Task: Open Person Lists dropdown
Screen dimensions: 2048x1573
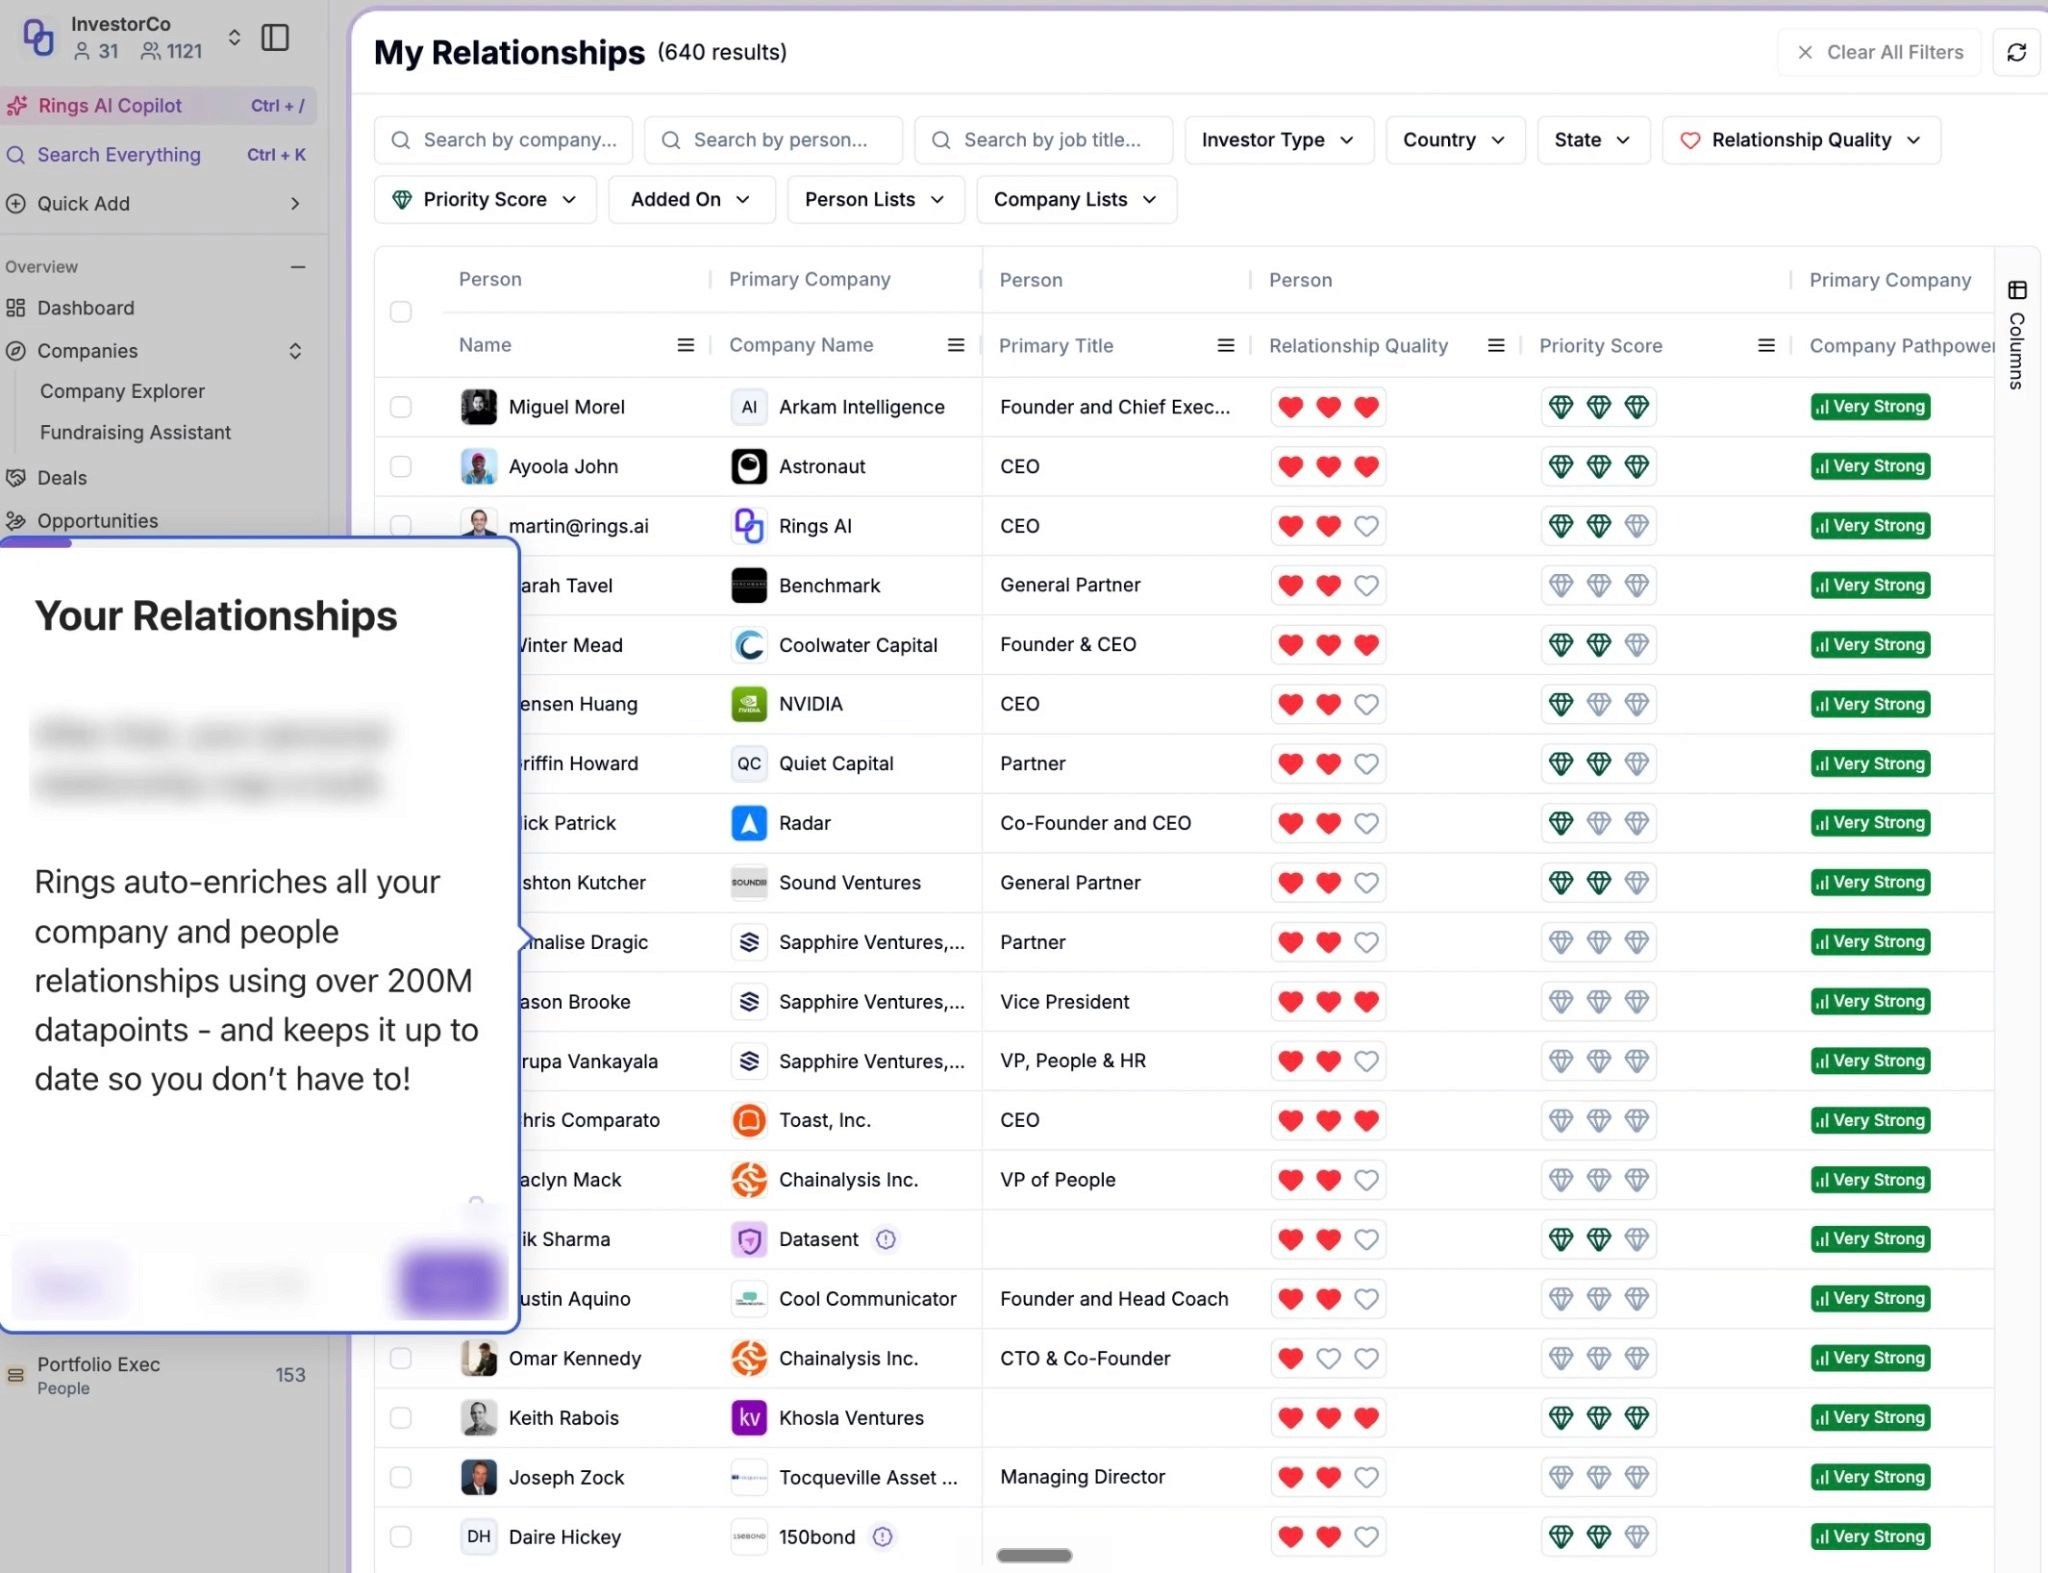Action: point(875,200)
